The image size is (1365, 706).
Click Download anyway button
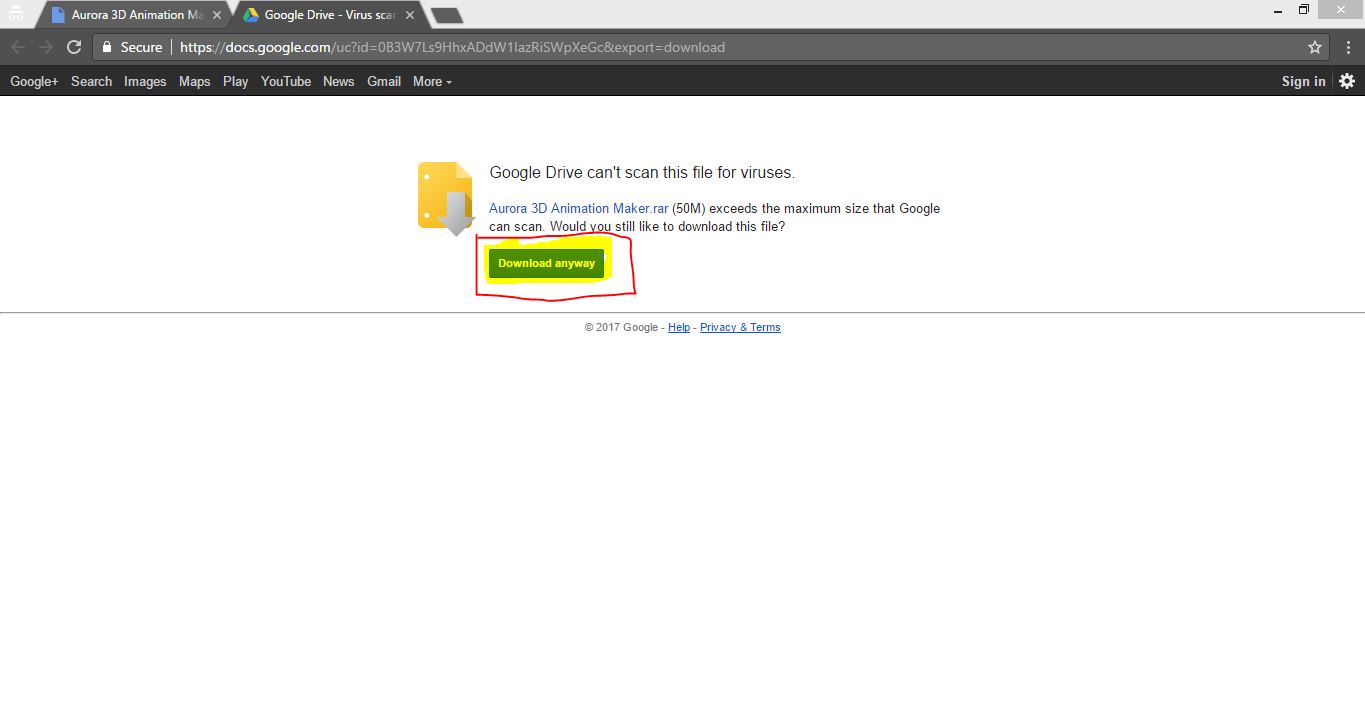point(547,263)
